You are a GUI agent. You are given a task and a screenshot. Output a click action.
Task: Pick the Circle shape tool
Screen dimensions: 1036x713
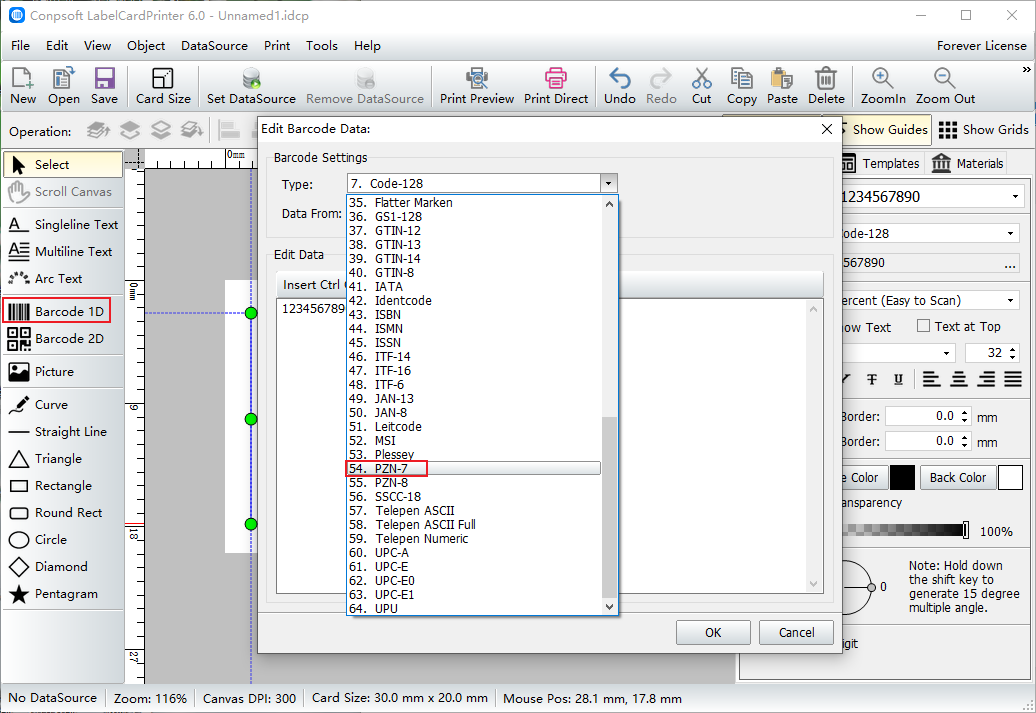[63, 540]
